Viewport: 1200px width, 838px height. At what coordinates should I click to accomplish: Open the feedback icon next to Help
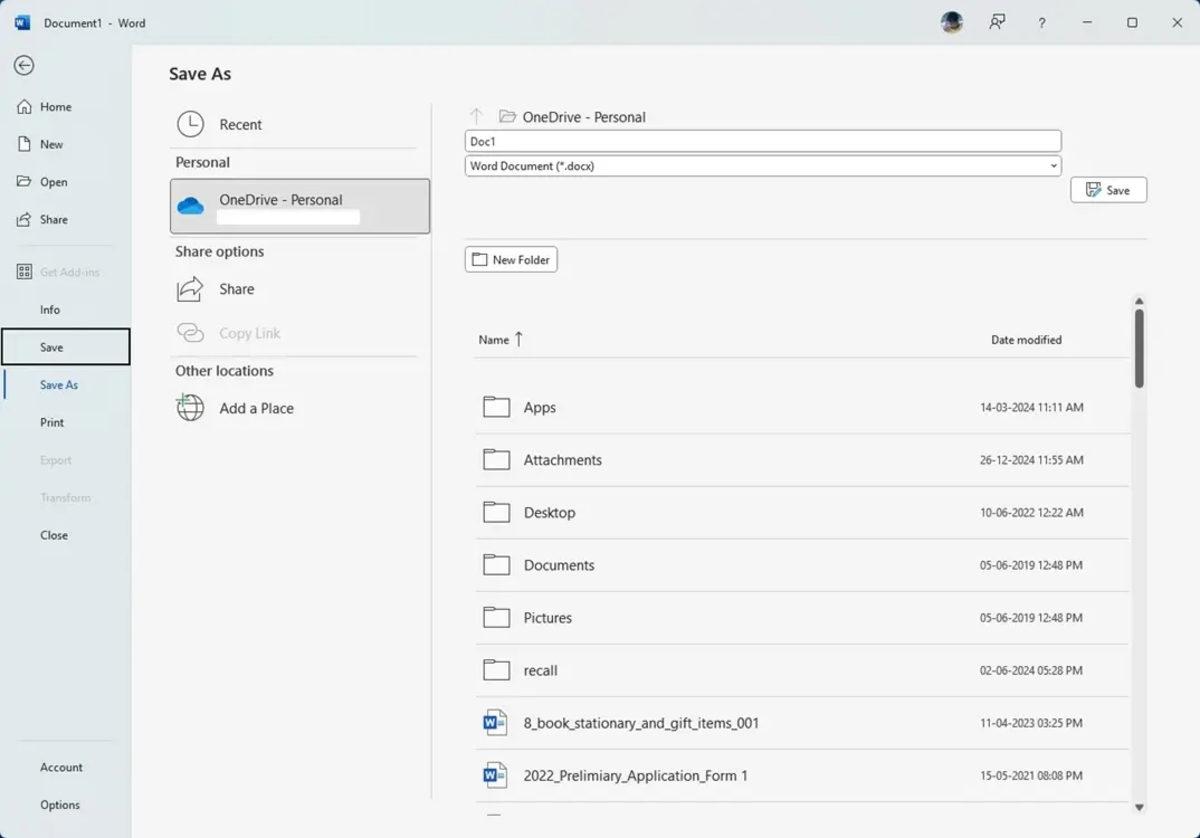[x=996, y=22]
